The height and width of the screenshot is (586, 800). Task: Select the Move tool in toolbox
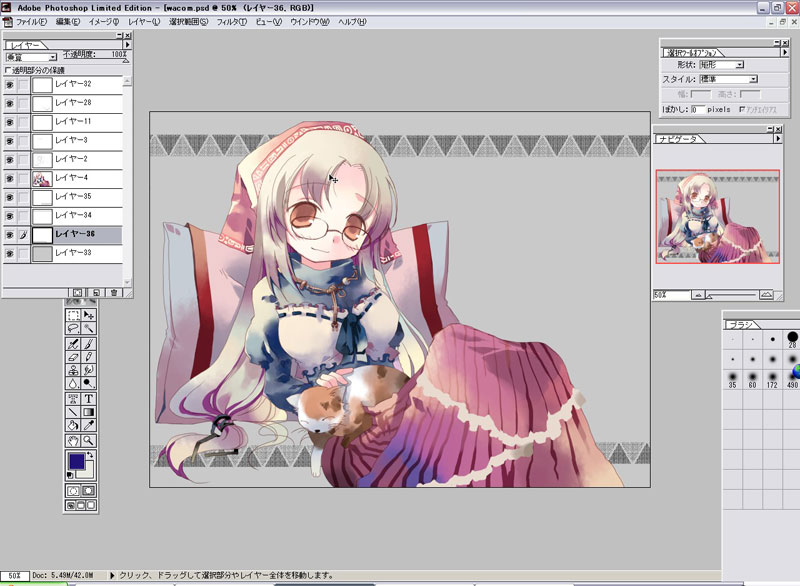89,315
